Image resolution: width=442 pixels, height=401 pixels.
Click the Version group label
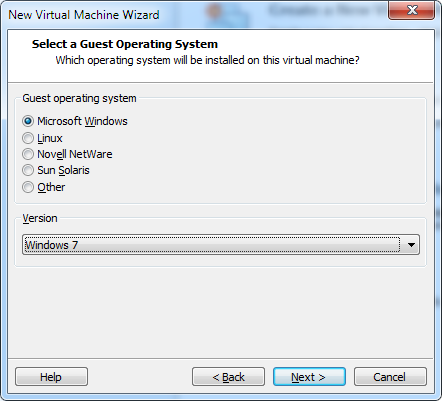click(40, 218)
